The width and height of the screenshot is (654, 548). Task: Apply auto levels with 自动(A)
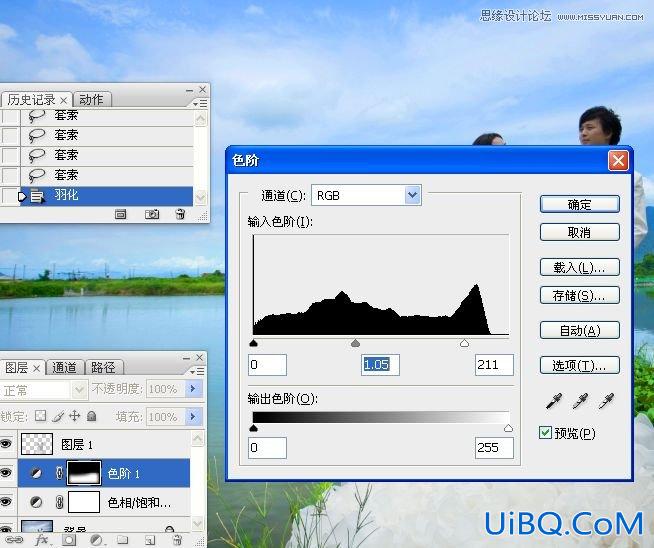click(579, 330)
